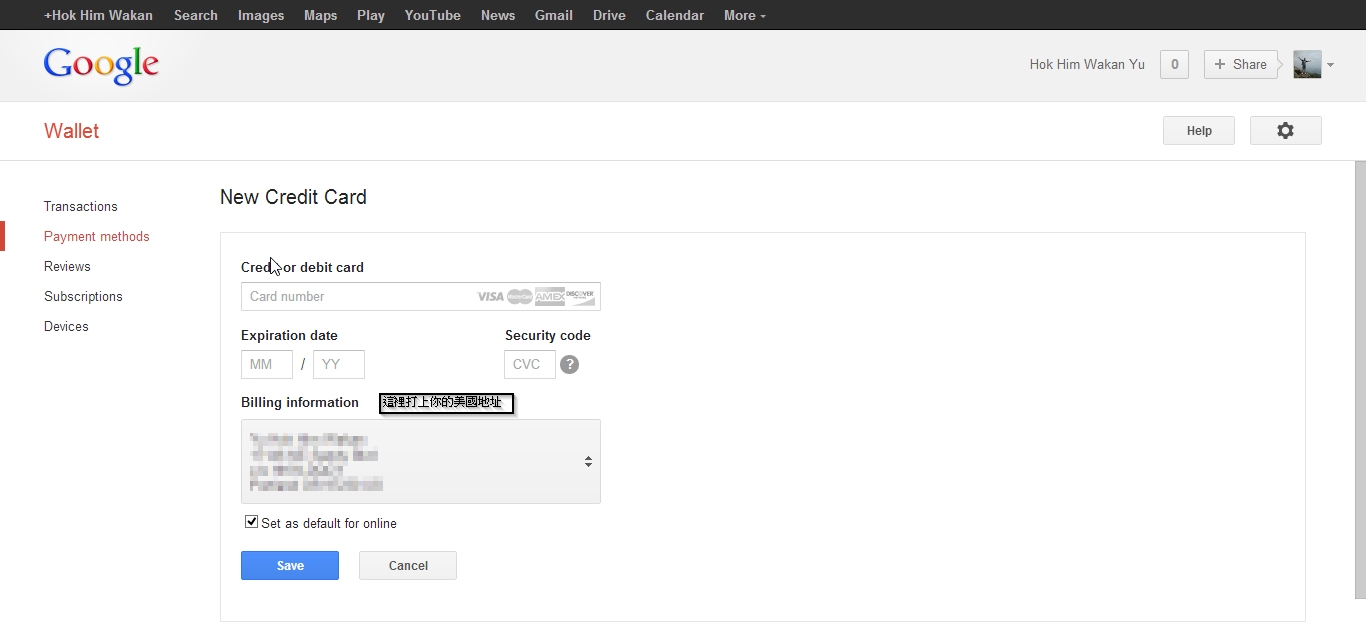Click the Help button
This screenshot has height=643, width=1366.
coord(1199,131)
